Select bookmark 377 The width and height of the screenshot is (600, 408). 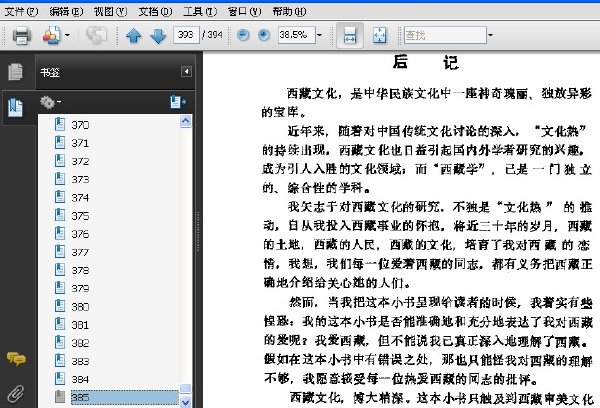coord(80,252)
